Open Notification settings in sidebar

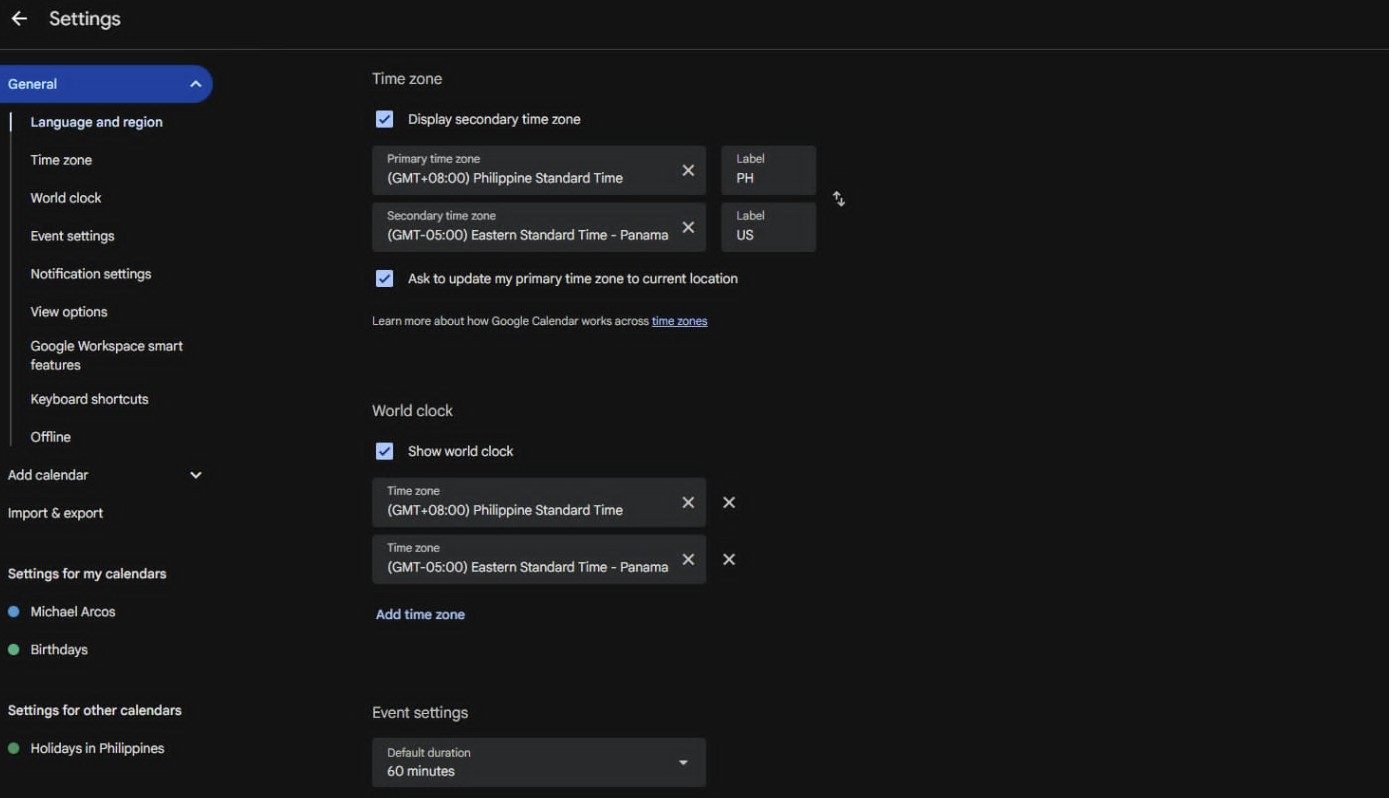[x=91, y=274]
